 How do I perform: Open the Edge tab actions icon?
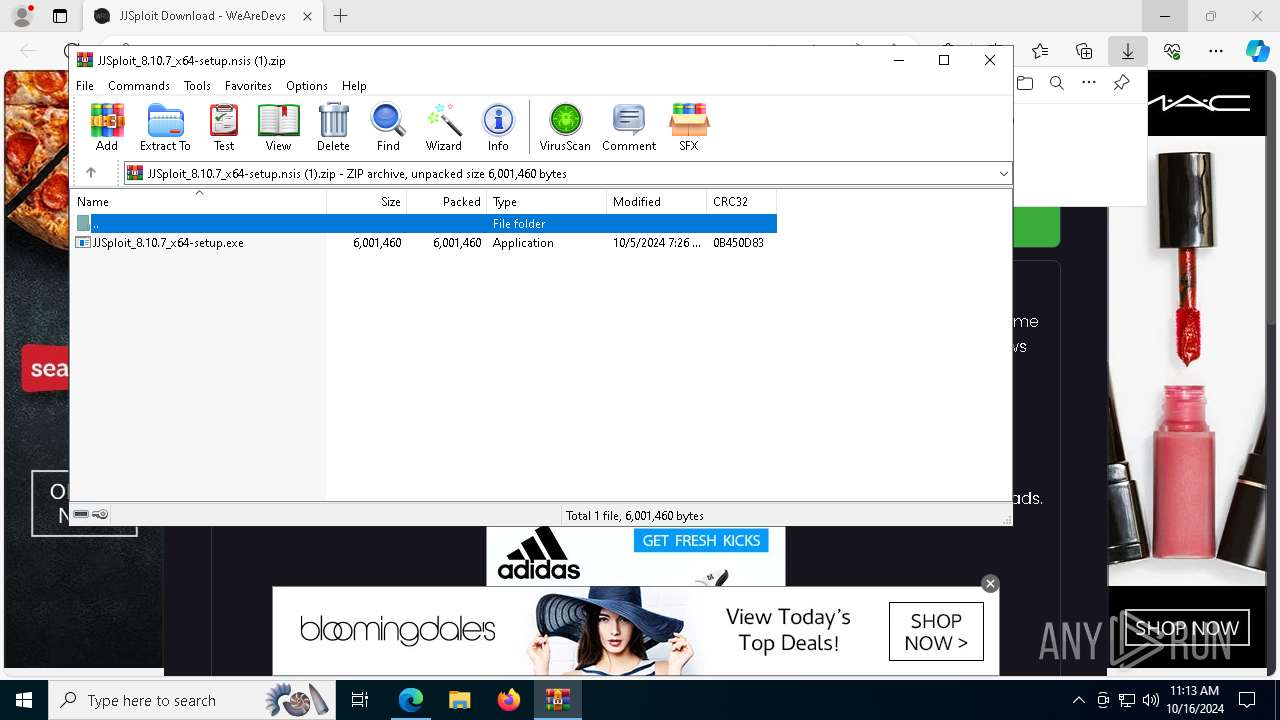[60, 16]
